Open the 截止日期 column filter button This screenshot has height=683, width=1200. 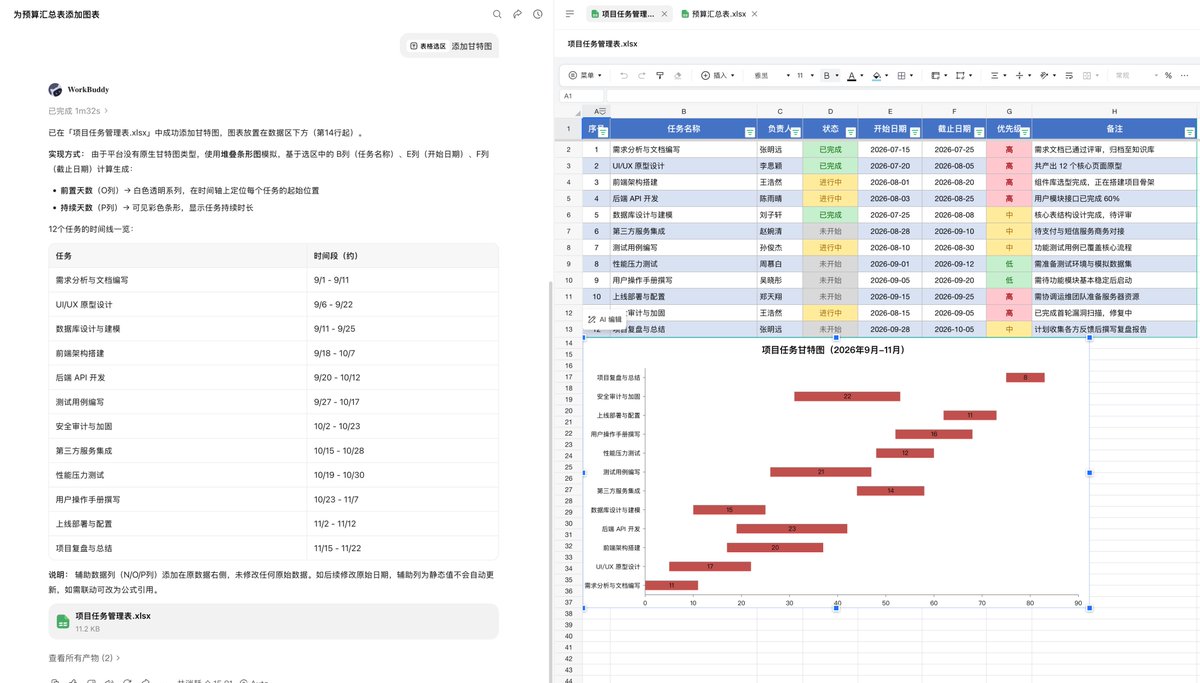click(x=979, y=132)
